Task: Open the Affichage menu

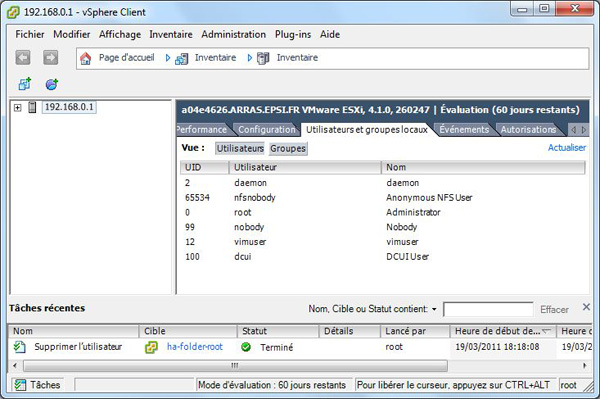Action: (x=120, y=34)
